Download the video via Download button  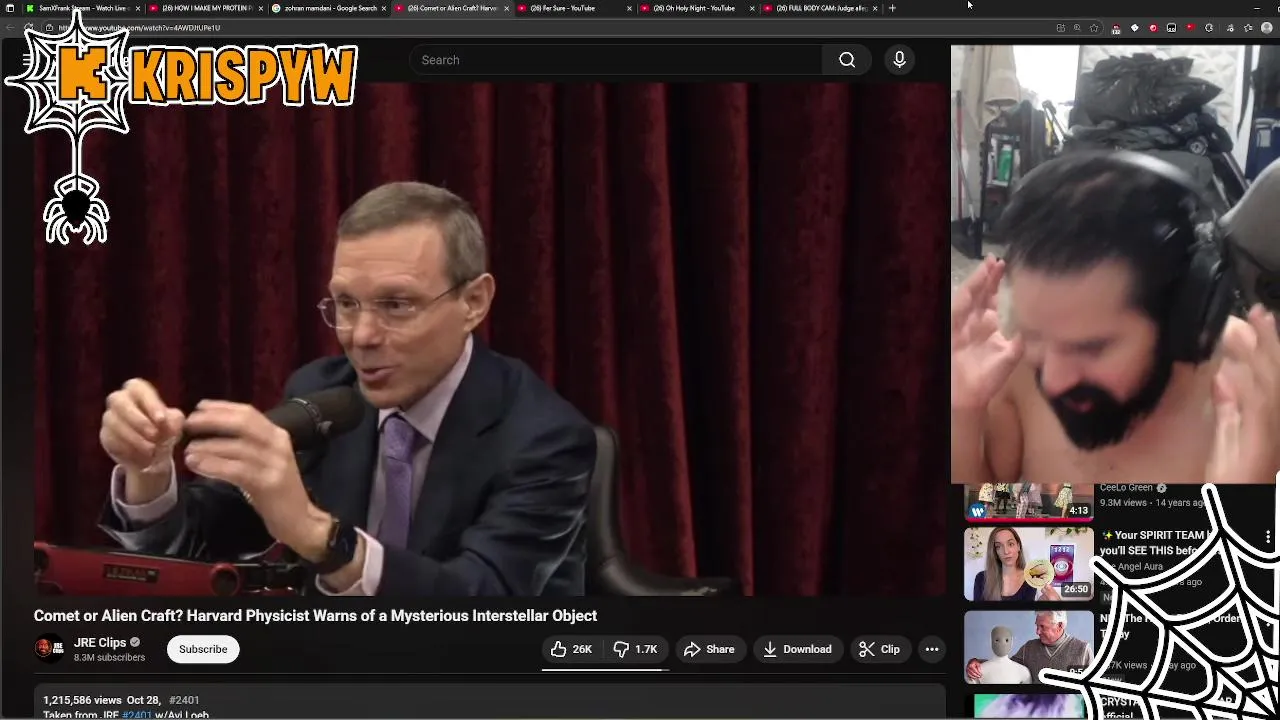pos(797,649)
